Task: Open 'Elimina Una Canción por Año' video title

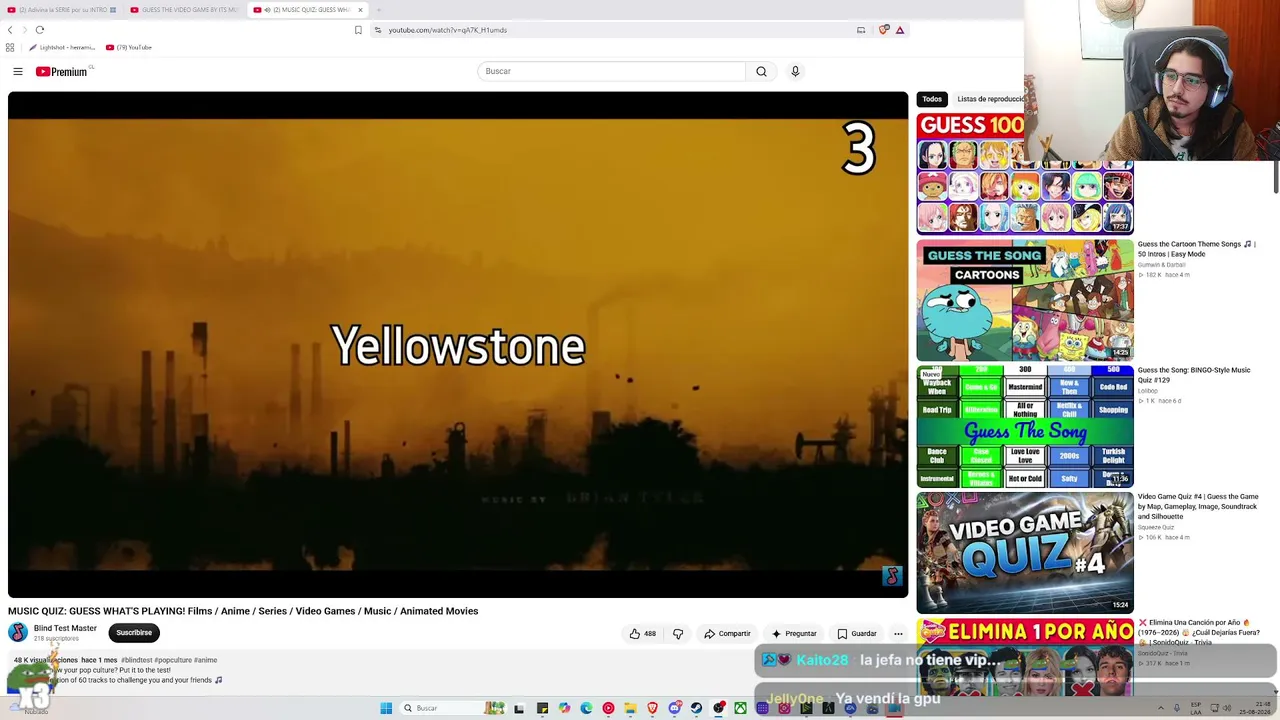Action: 1199,632
